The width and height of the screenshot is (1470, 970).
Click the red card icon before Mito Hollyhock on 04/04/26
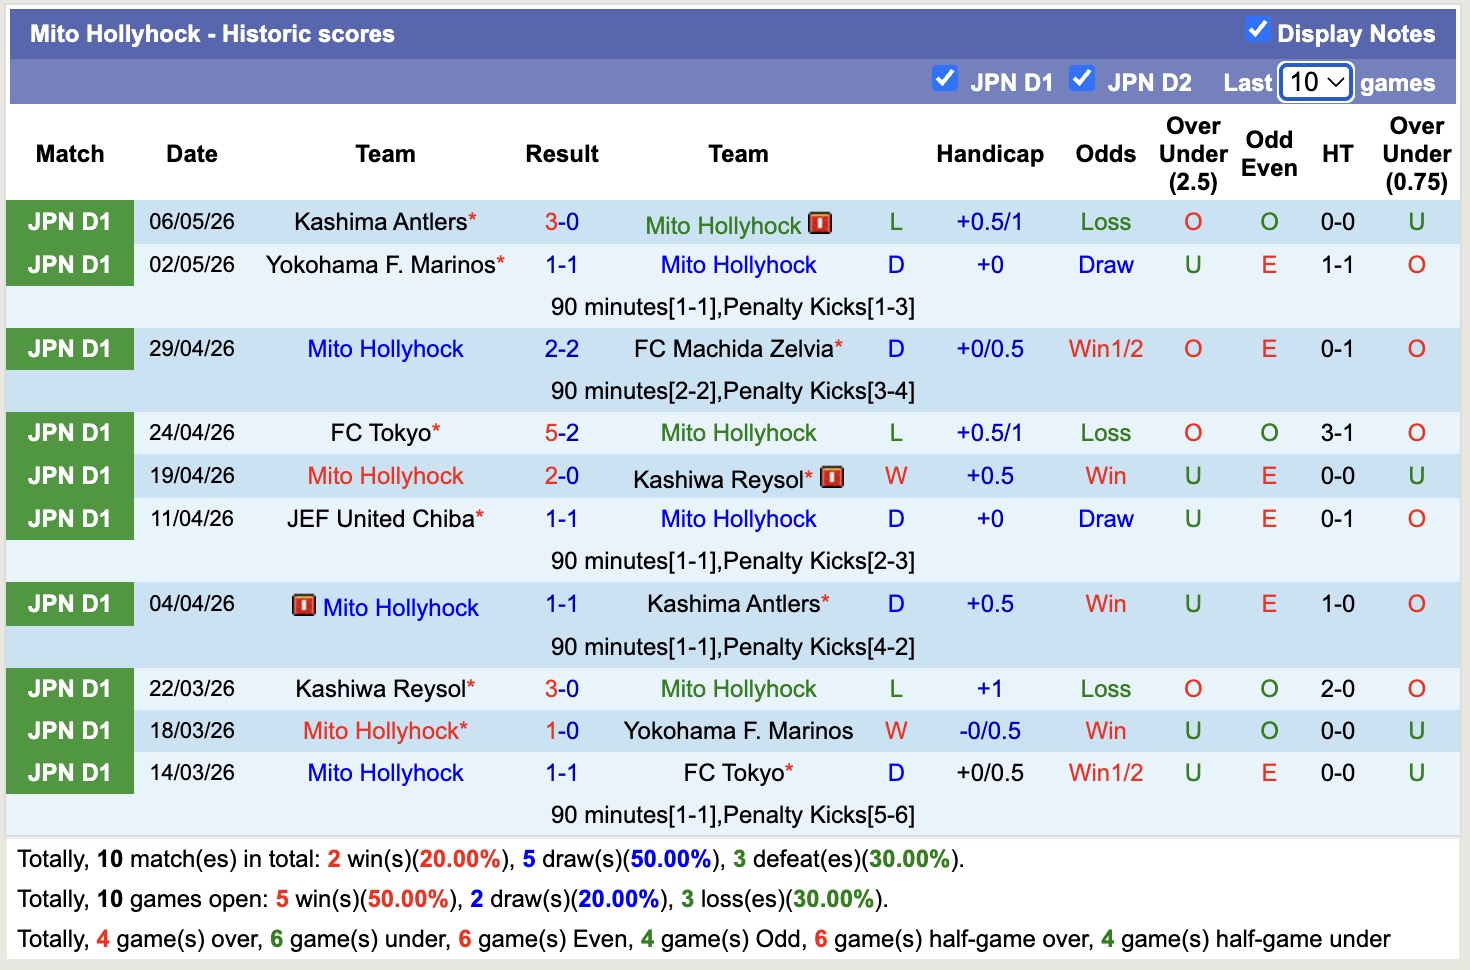pos(304,605)
